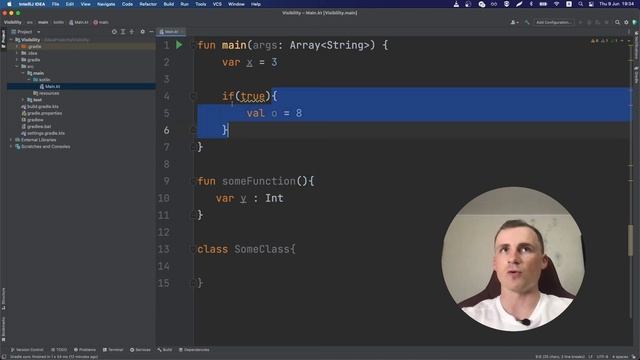Click the editor vertical scrollbar thumb
This screenshot has width=640, height=360.
point(630,240)
